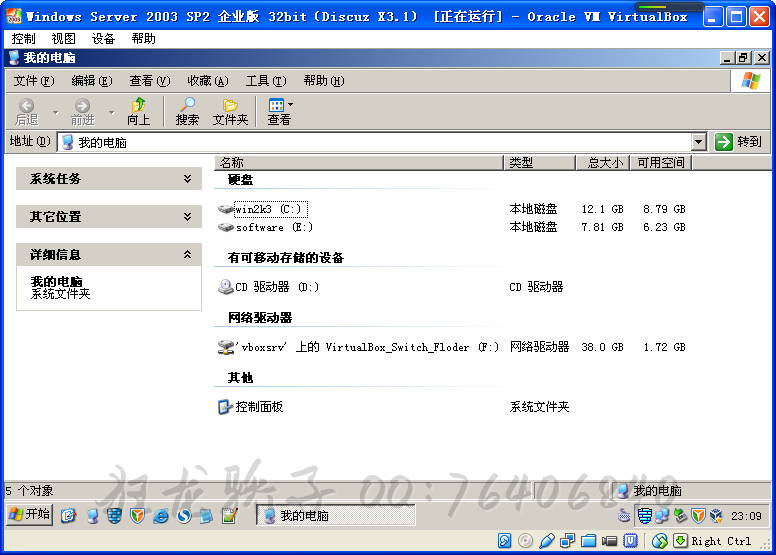
Task: Open the 收藏(A) menu
Action: click(x=208, y=81)
